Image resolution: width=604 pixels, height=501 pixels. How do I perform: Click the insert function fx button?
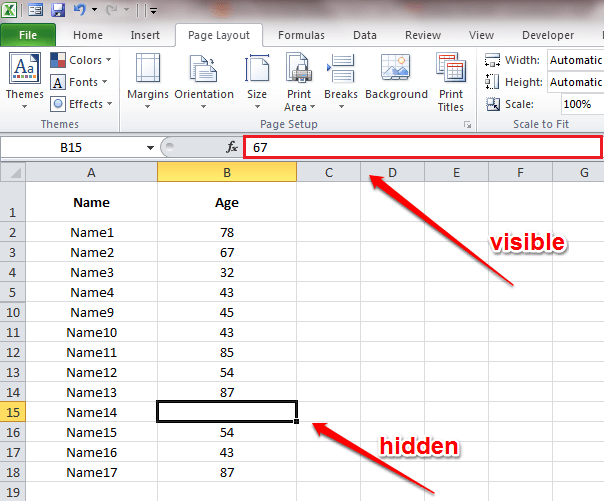coord(232,147)
